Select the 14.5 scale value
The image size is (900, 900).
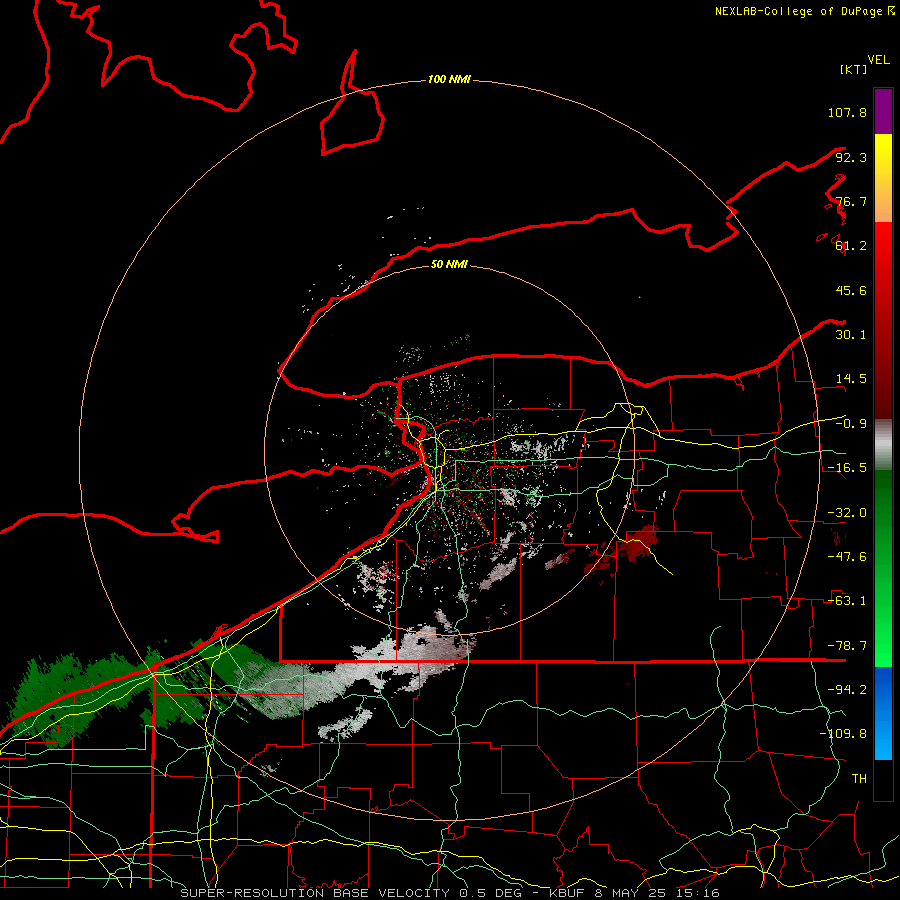point(851,379)
